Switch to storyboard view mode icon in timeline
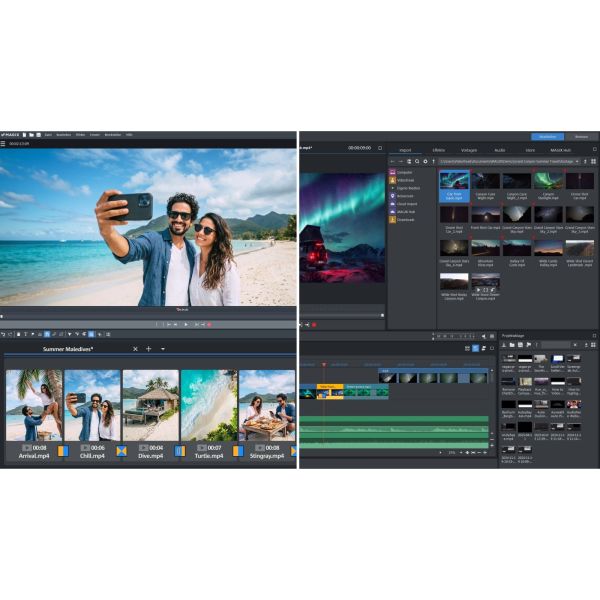 coord(467,348)
